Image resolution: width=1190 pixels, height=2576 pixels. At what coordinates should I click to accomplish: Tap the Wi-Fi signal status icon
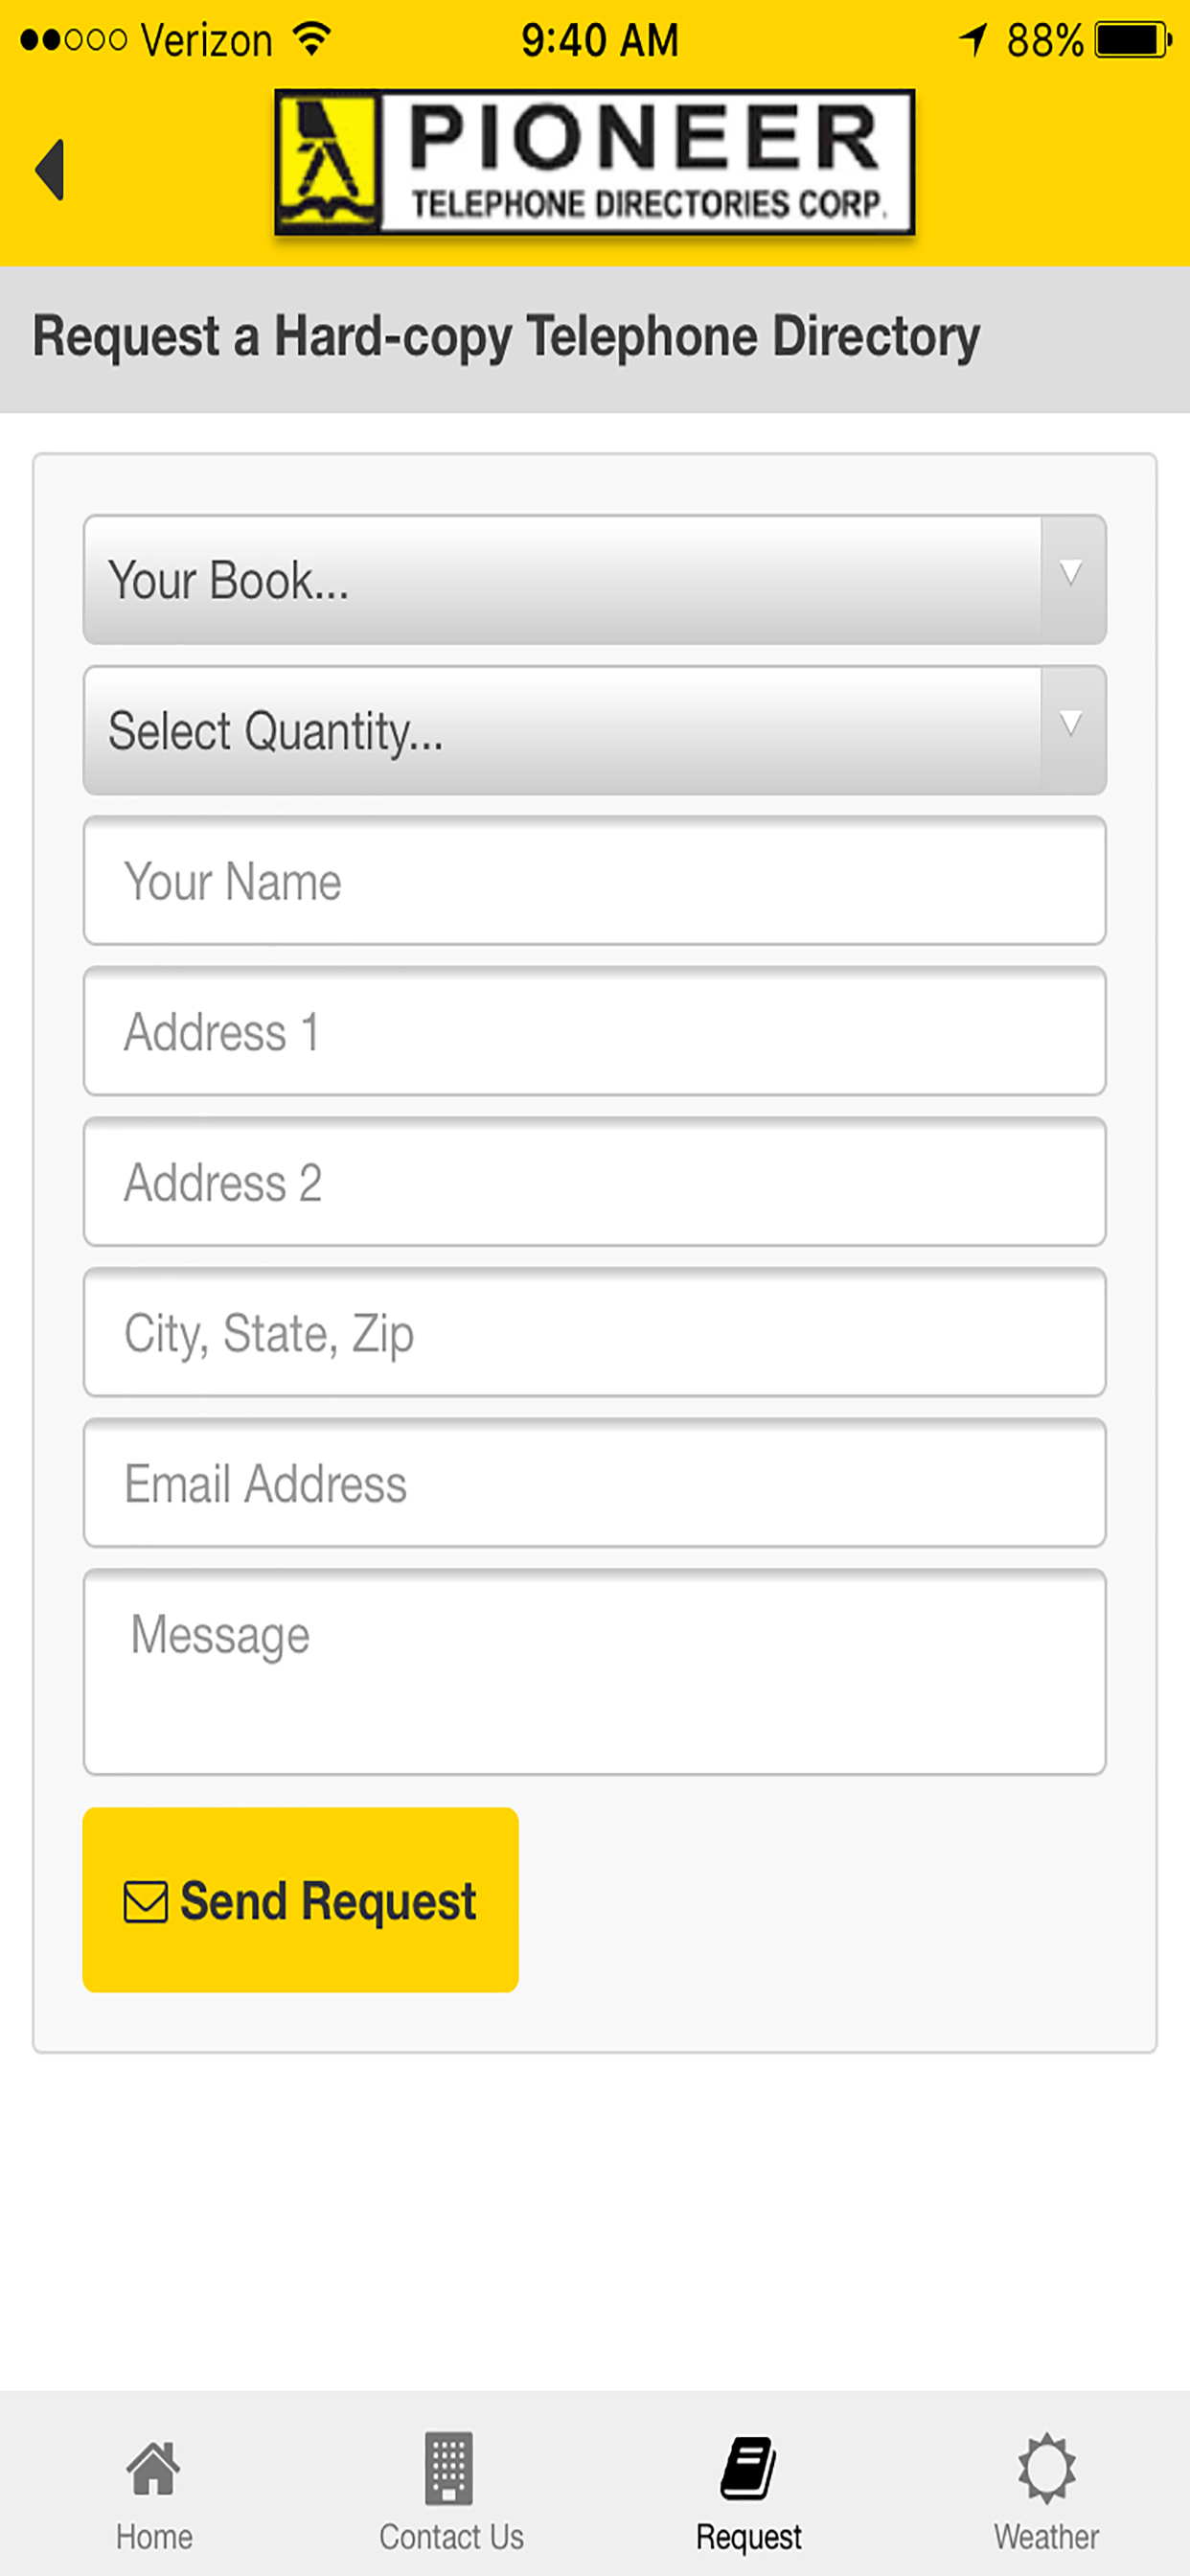click(312, 39)
